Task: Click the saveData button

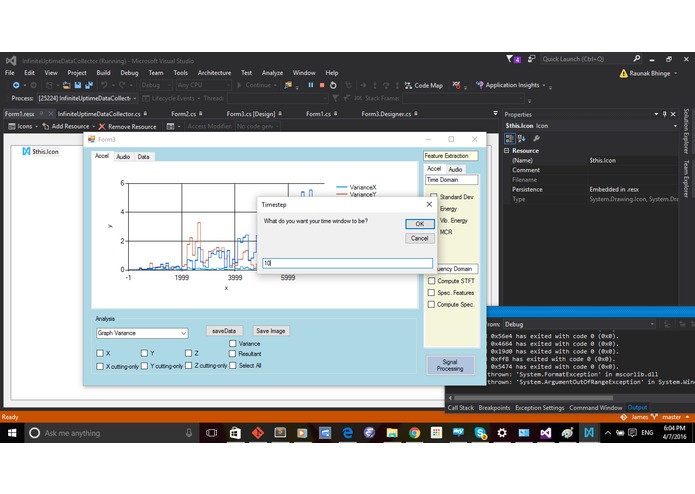Action: 224,331
